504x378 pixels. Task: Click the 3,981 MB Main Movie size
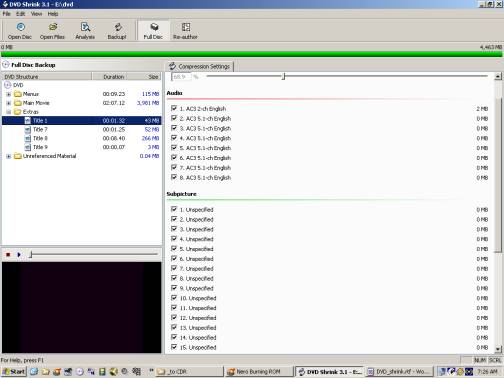(x=148, y=103)
